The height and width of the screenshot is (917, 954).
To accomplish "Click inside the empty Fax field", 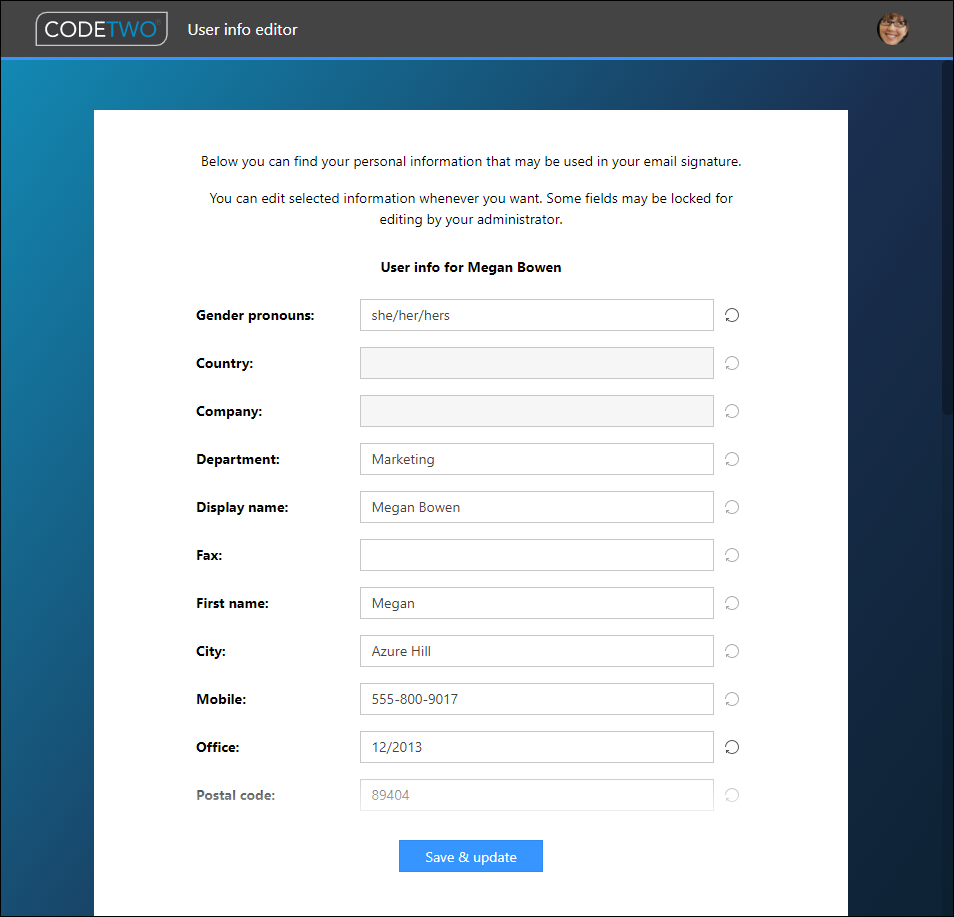I will pyautogui.click(x=536, y=555).
